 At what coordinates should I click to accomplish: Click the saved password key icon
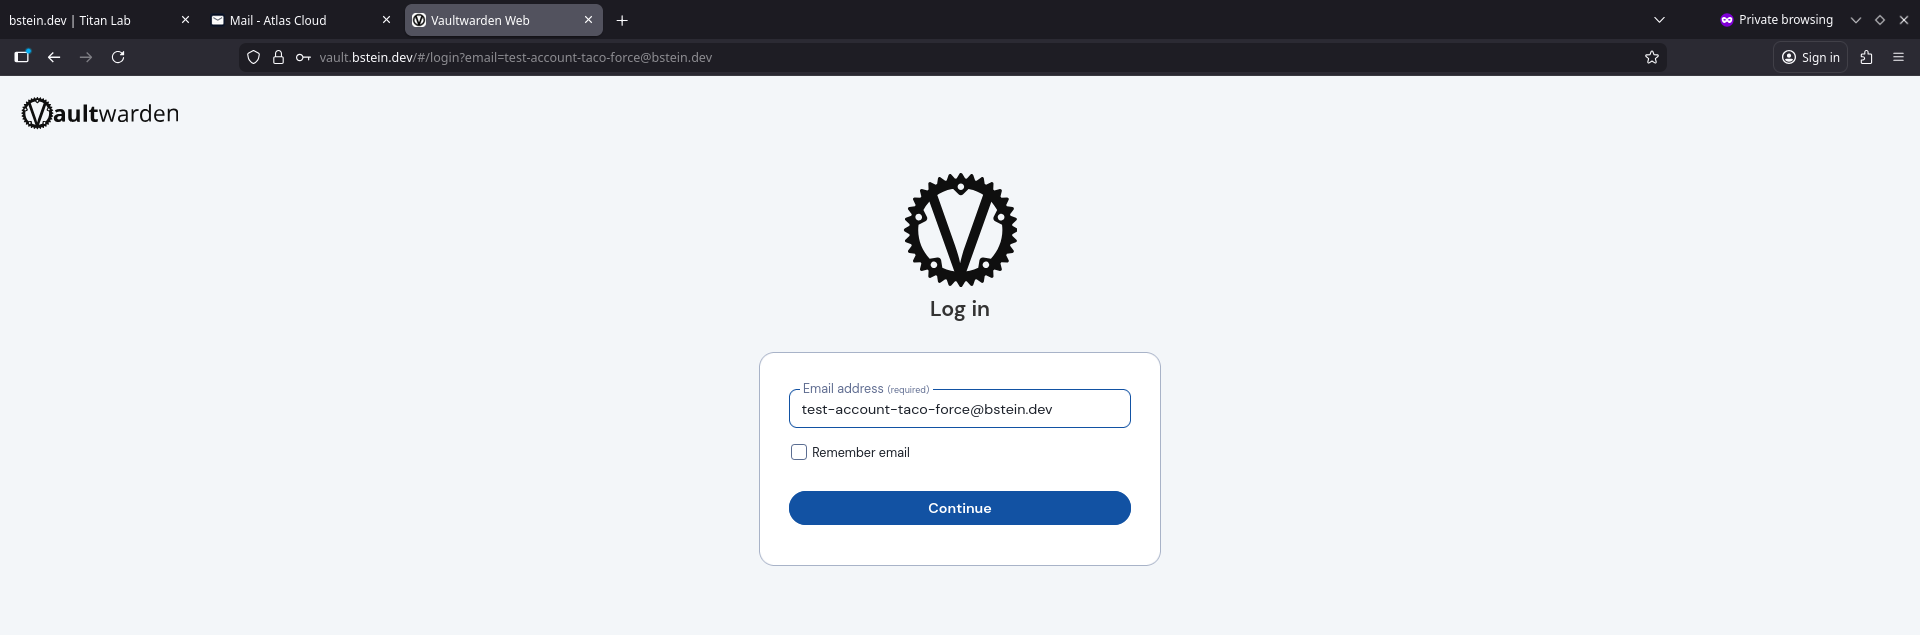click(x=303, y=57)
